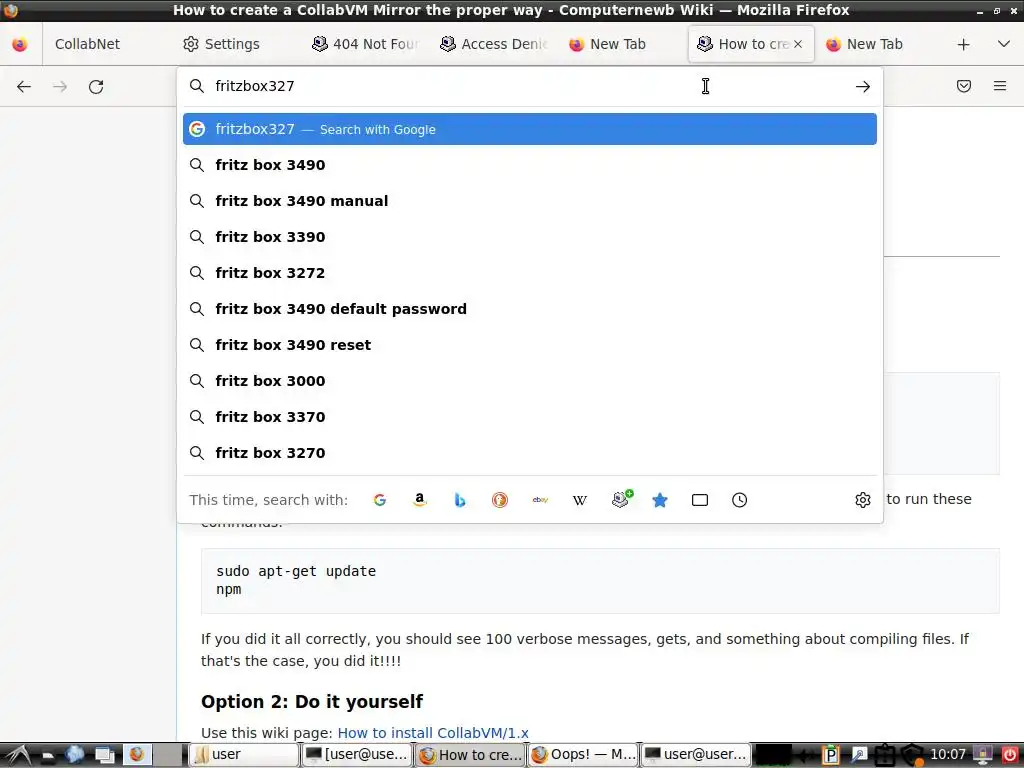1024x768 pixels.
Task: Search in Bookmarks via star icon
Action: [x=660, y=500]
